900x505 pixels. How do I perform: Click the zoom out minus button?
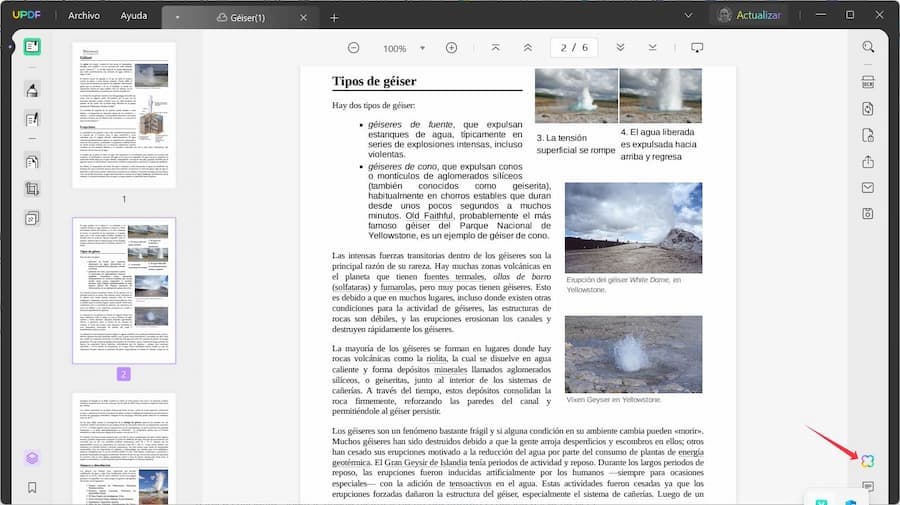click(354, 48)
